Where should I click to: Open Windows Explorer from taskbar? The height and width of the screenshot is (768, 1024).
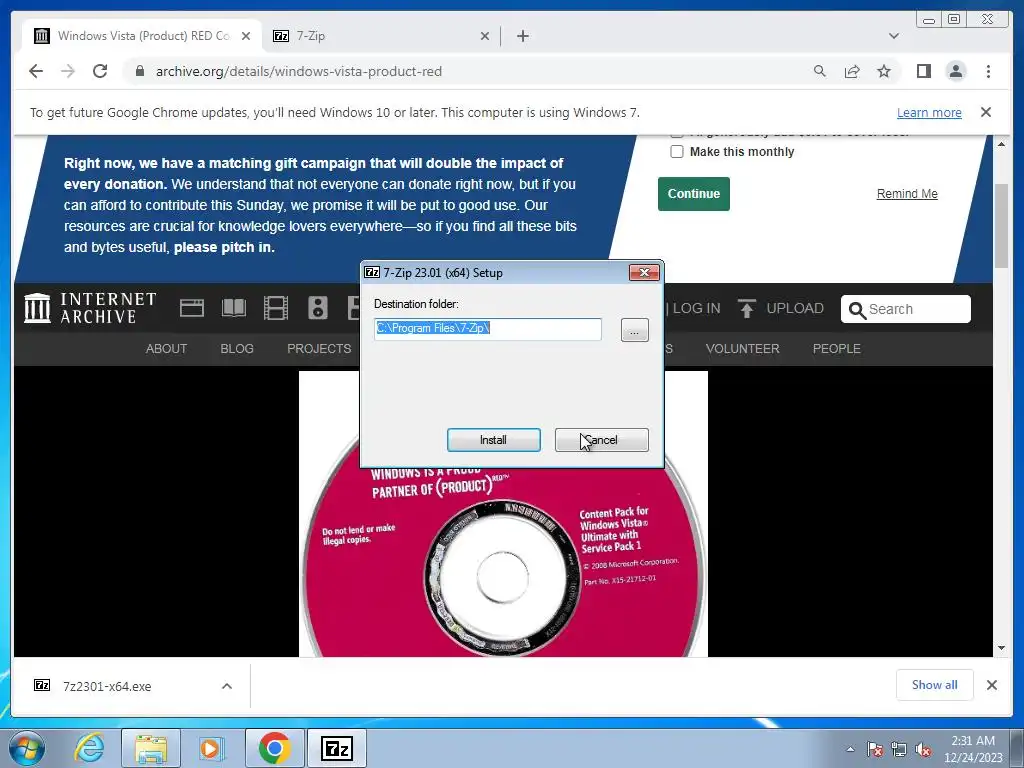click(151, 748)
